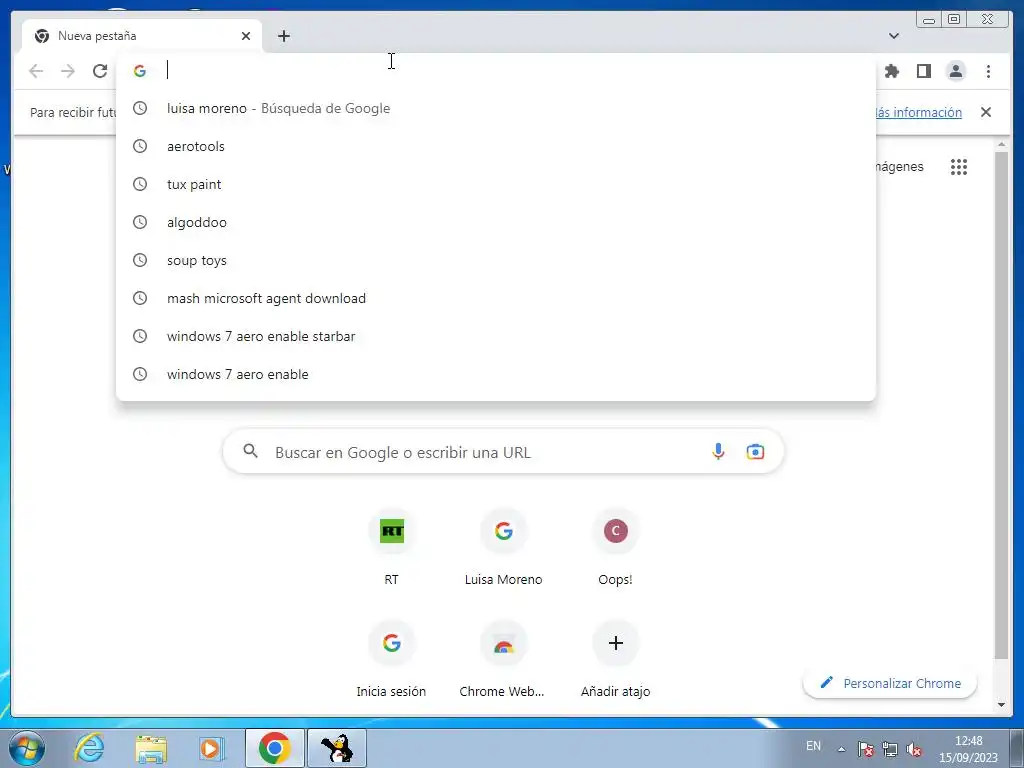This screenshot has width=1024, height=768.
Task: Open the Más información link
Action: click(x=919, y=112)
